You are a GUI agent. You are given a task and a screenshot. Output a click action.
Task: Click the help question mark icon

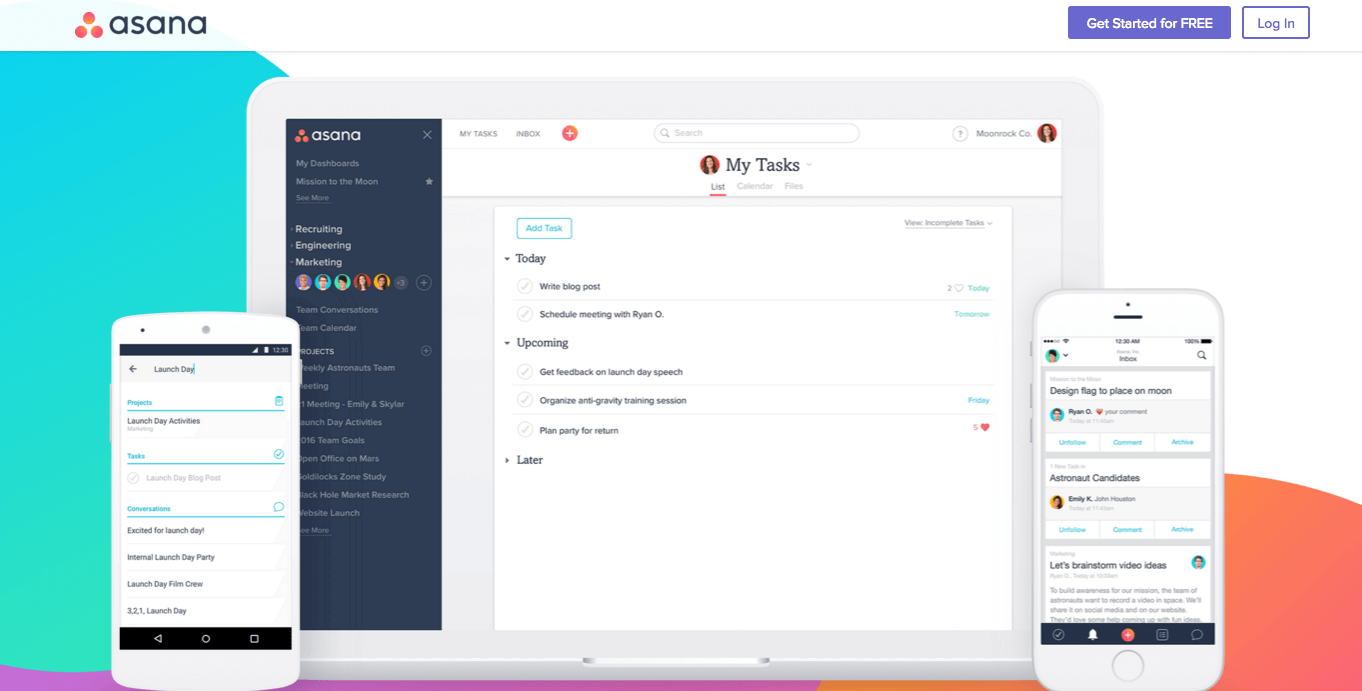[960, 134]
